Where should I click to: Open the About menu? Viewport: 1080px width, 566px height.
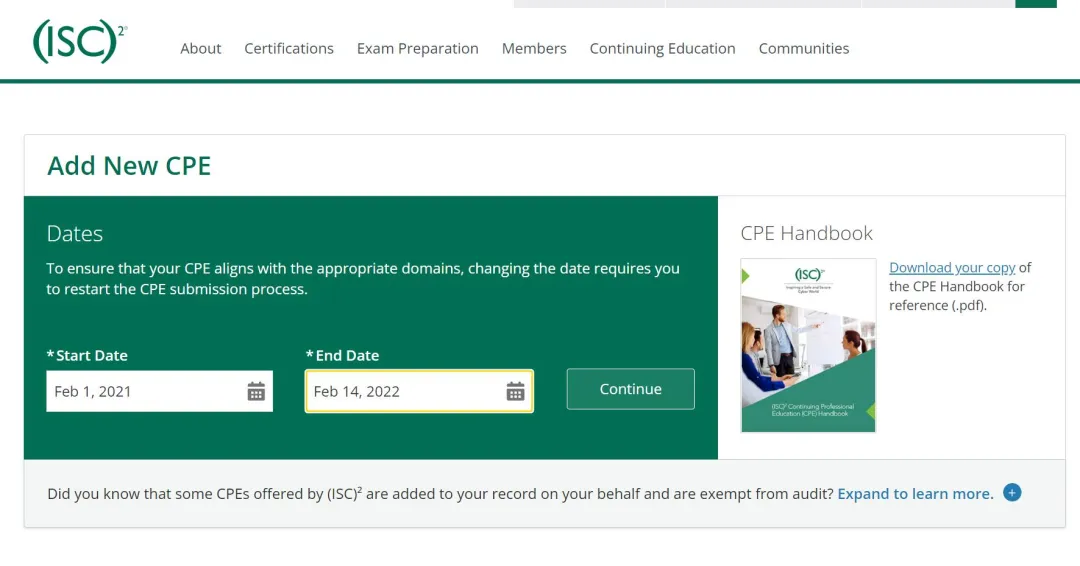(x=200, y=48)
